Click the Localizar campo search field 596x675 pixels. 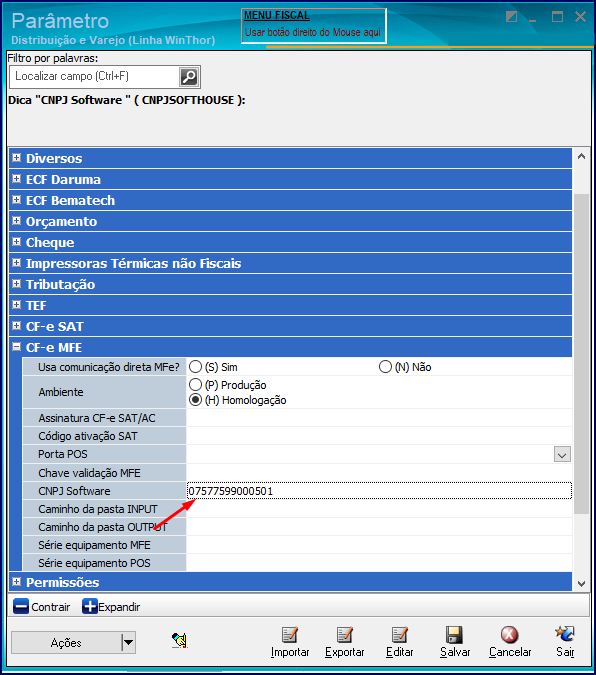(94, 77)
